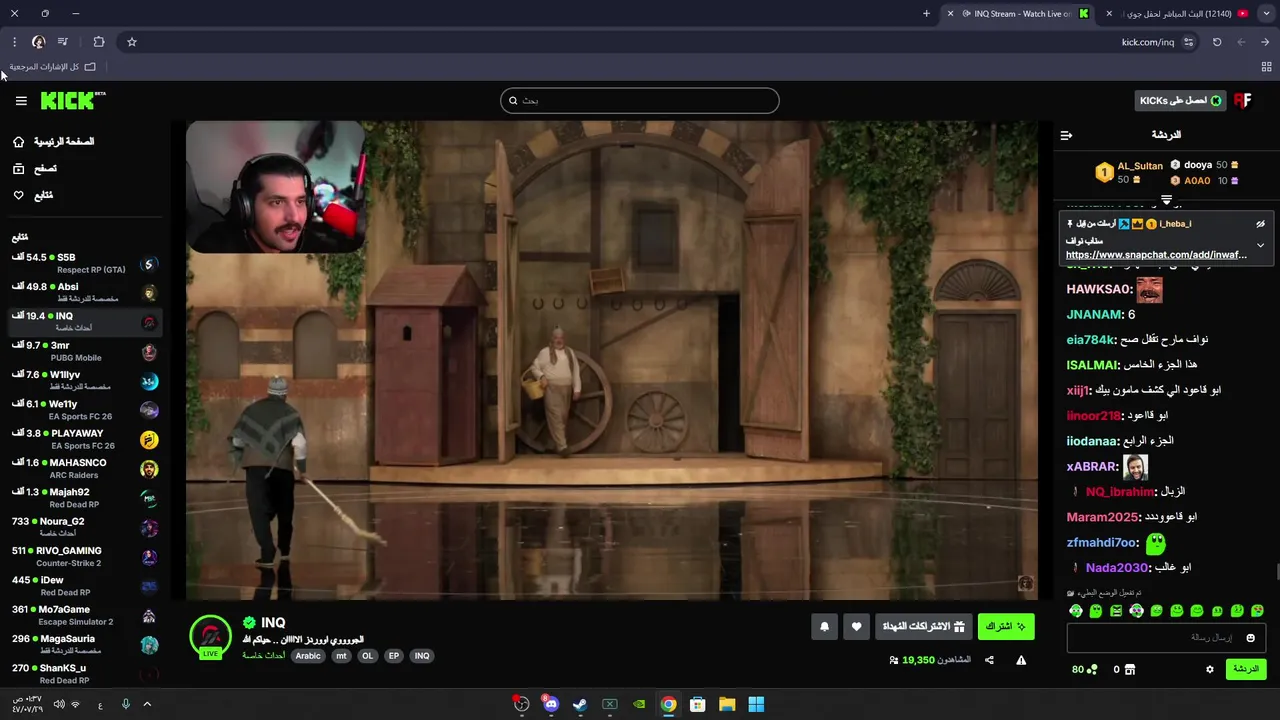The height and width of the screenshot is (720, 1280).
Task: Open the user profile avatar at header
Action: pos(1243,100)
